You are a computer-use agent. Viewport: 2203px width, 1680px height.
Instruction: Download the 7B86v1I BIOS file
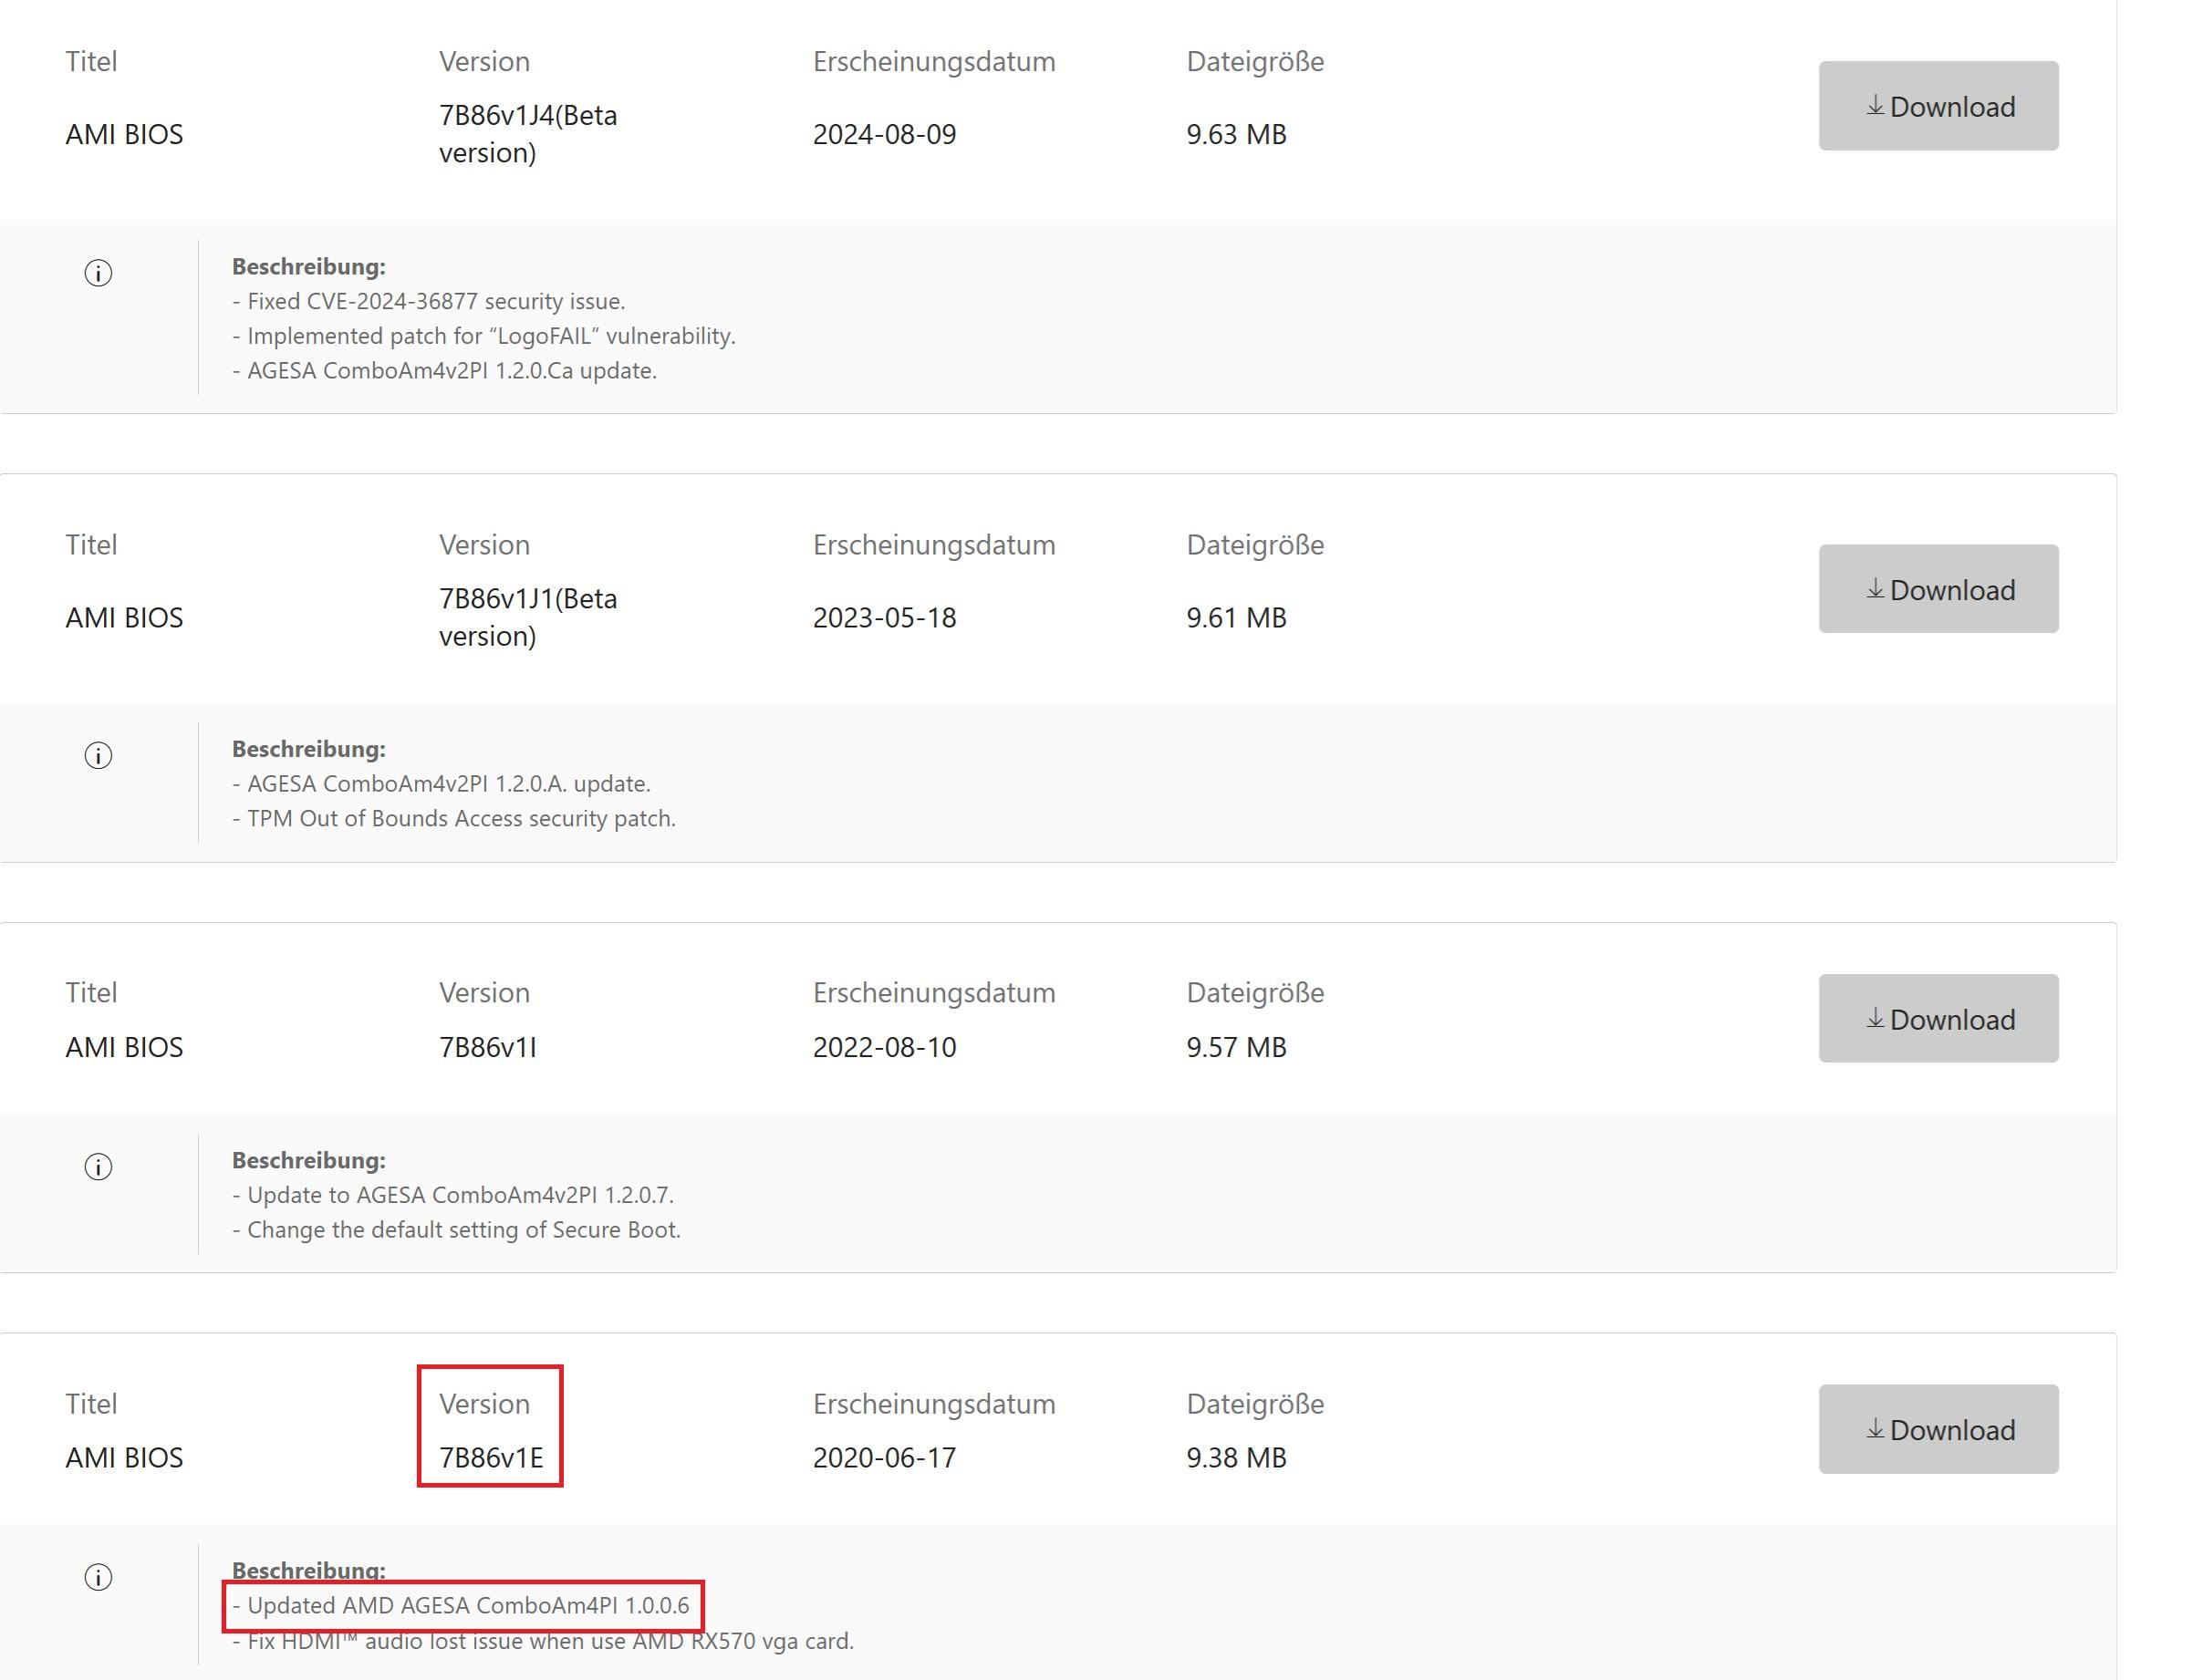[x=1937, y=1019]
